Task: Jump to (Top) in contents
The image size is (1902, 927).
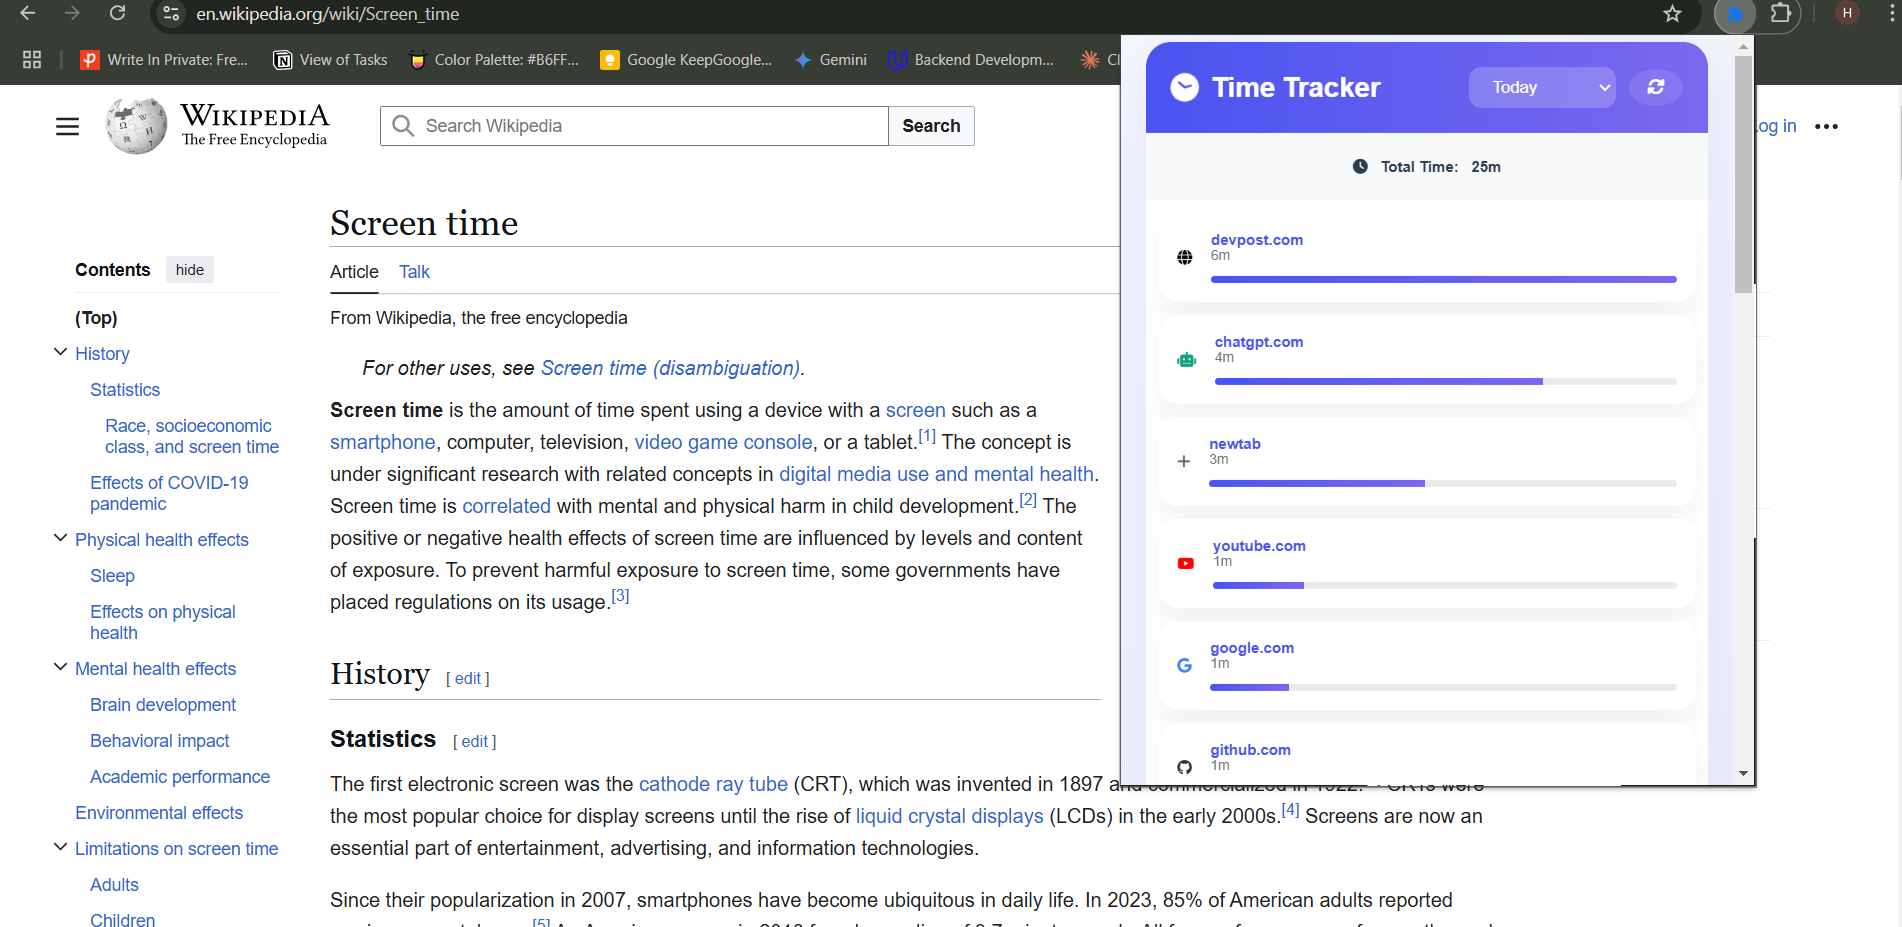Action: click(96, 318)
